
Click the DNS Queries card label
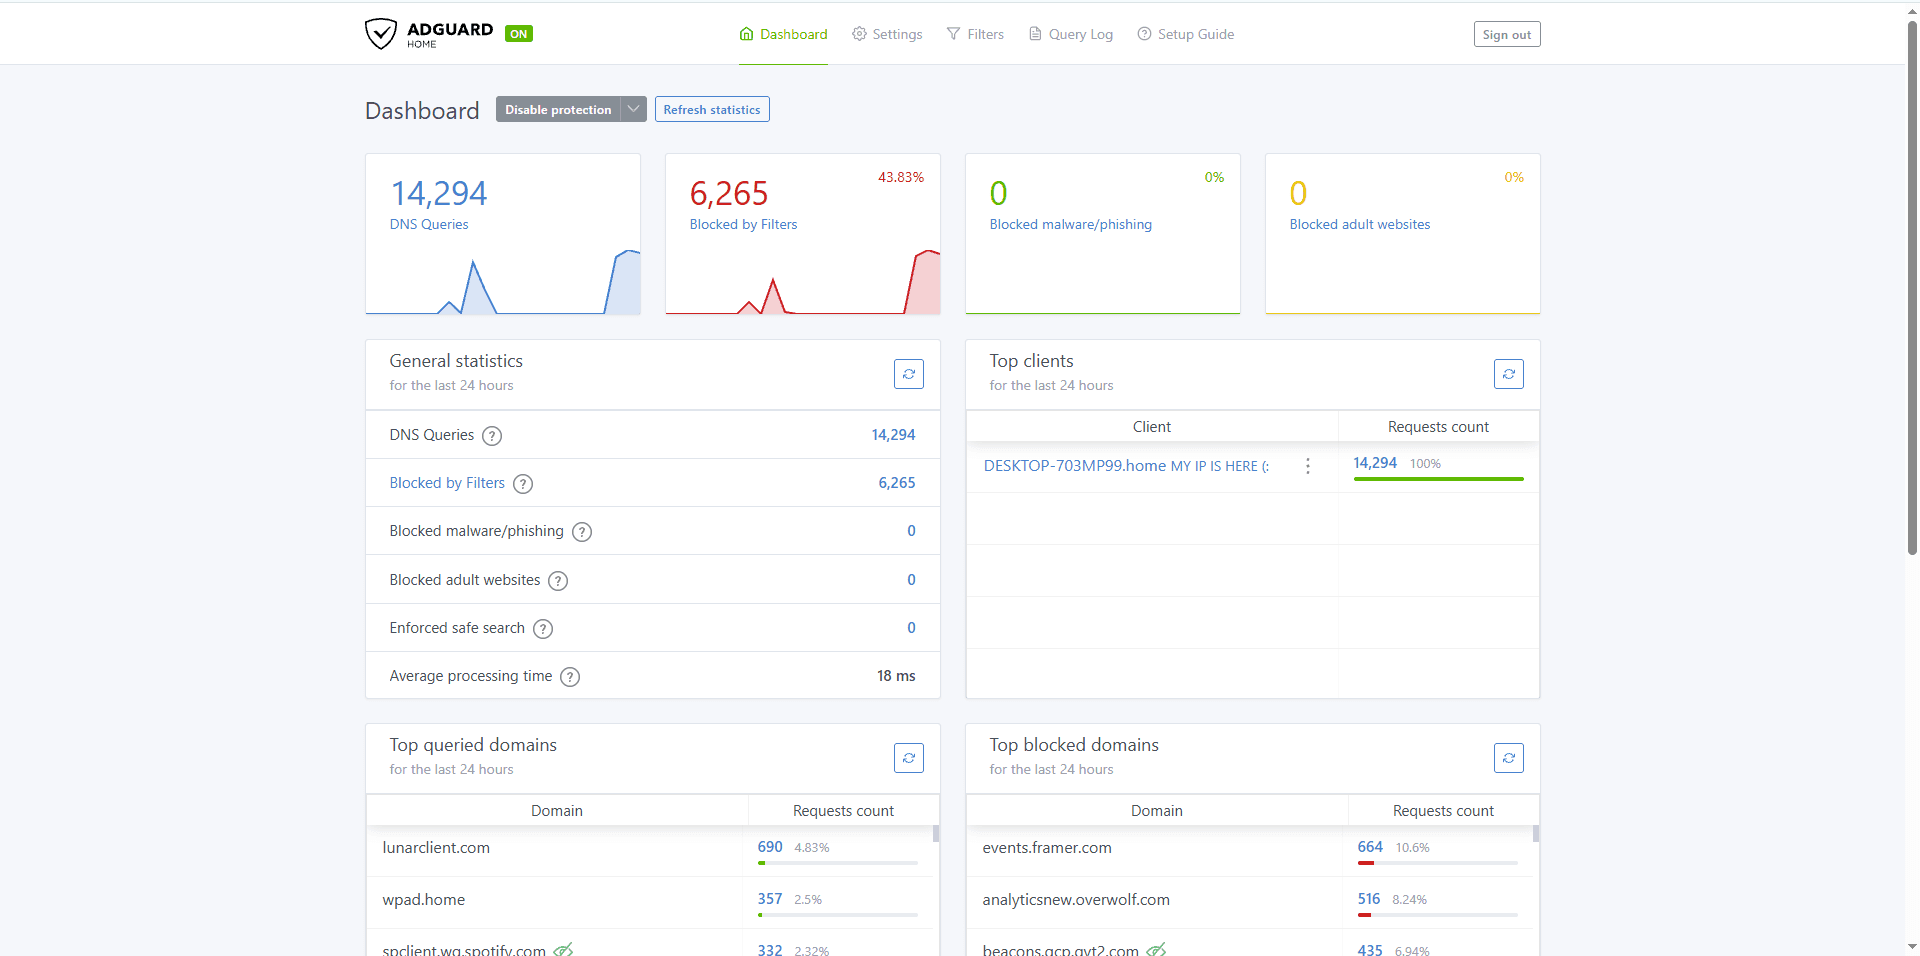[x=429, y=225]
